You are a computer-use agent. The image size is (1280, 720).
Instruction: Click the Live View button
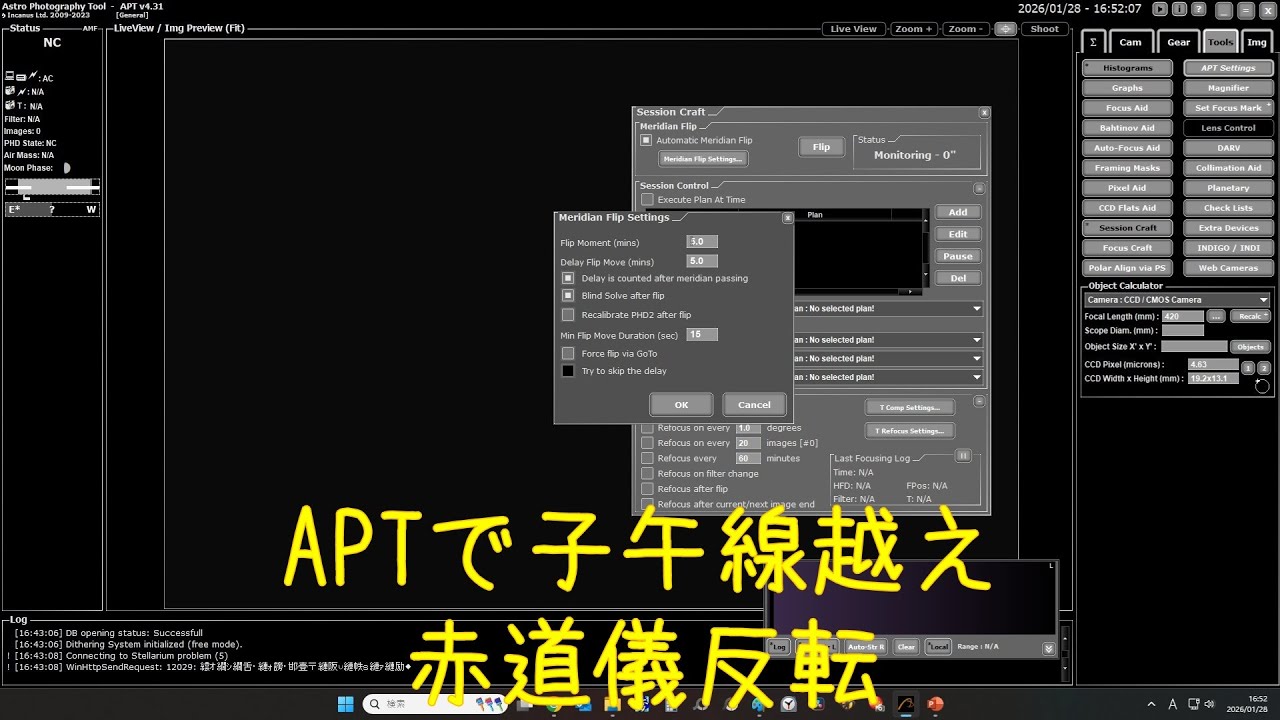(x=853, y=29)
